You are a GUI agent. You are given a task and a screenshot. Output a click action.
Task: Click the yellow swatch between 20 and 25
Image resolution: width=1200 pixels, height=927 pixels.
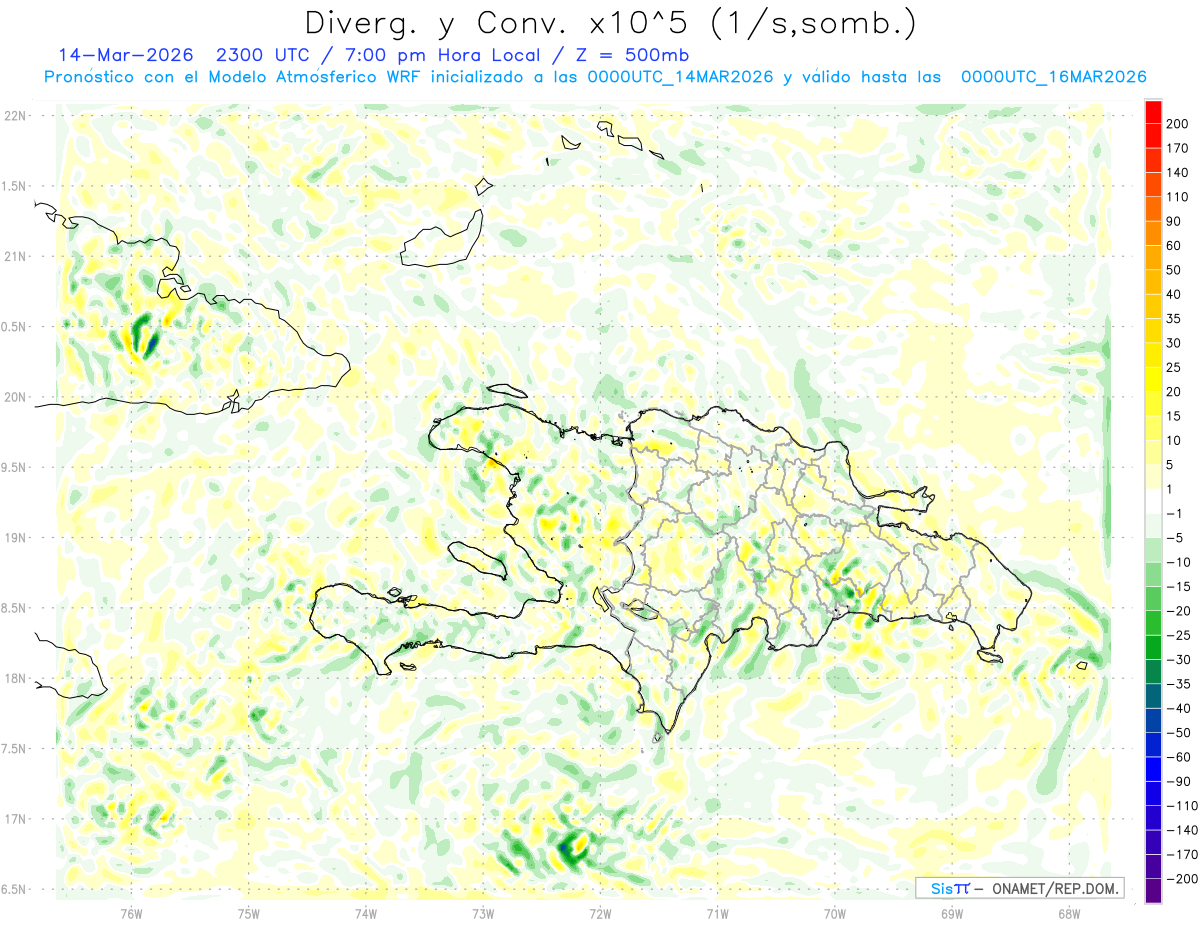(x=1153, y=379)
